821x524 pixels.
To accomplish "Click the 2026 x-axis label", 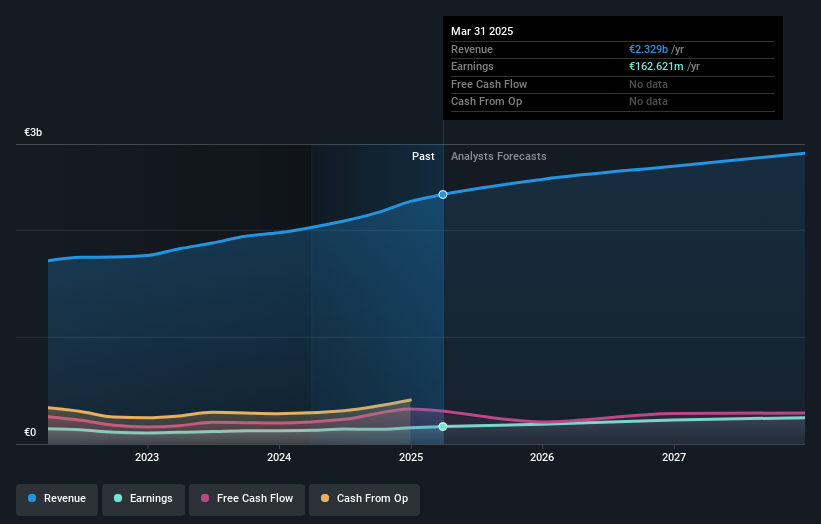I will click(x=542, y=458).
